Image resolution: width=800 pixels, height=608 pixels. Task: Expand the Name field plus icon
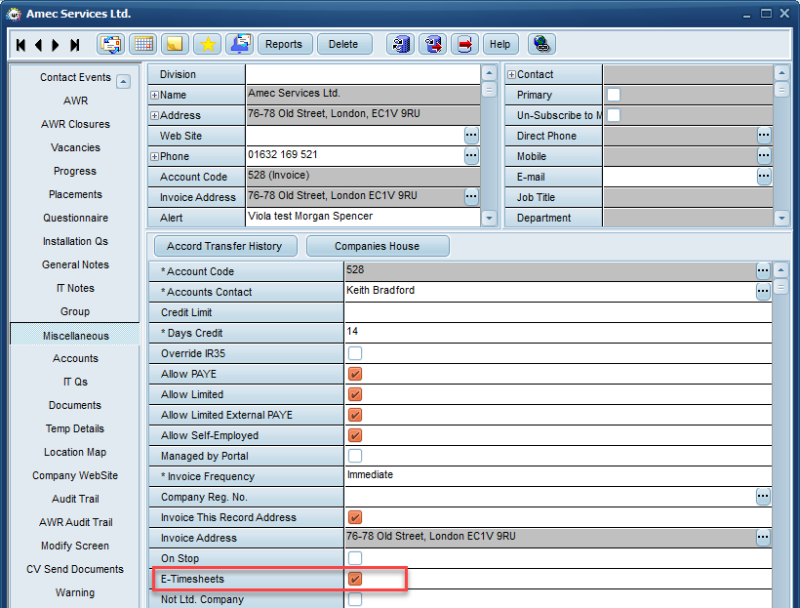pos(154,95)
